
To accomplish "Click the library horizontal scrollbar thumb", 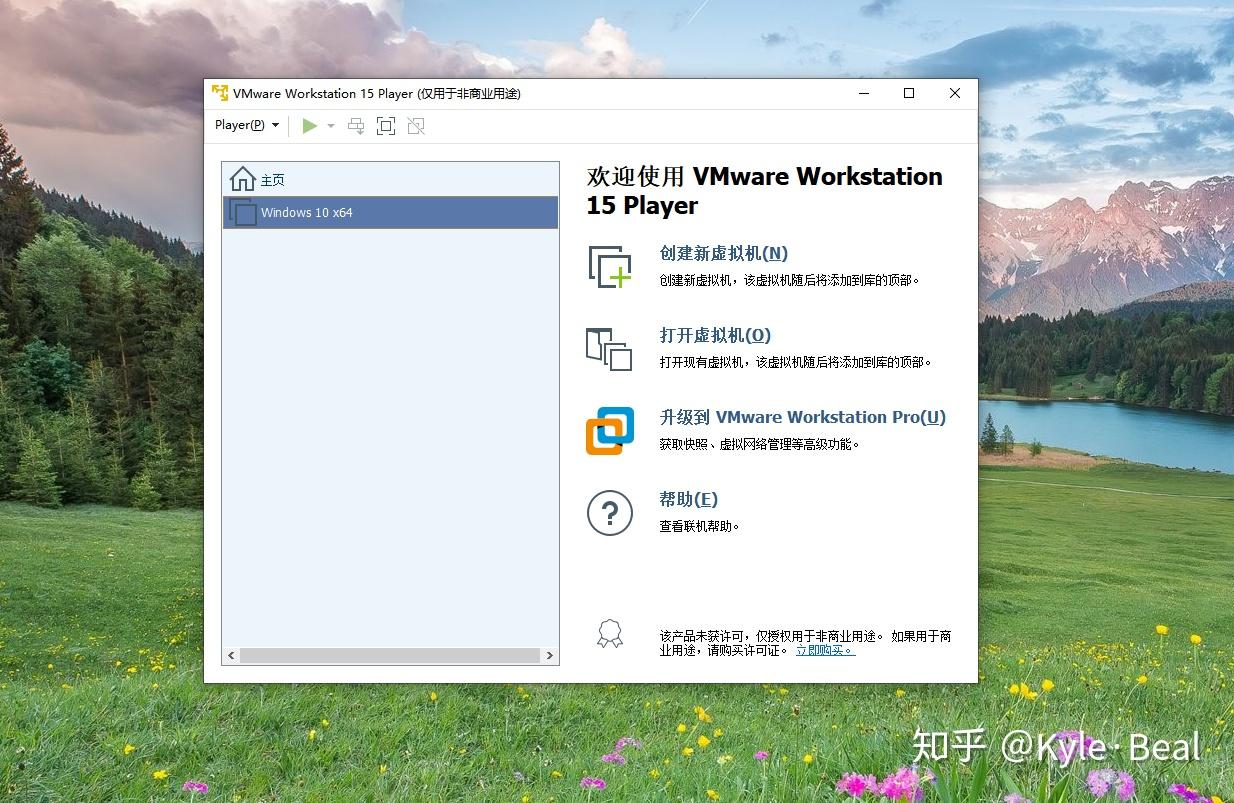I will point(390,656).
